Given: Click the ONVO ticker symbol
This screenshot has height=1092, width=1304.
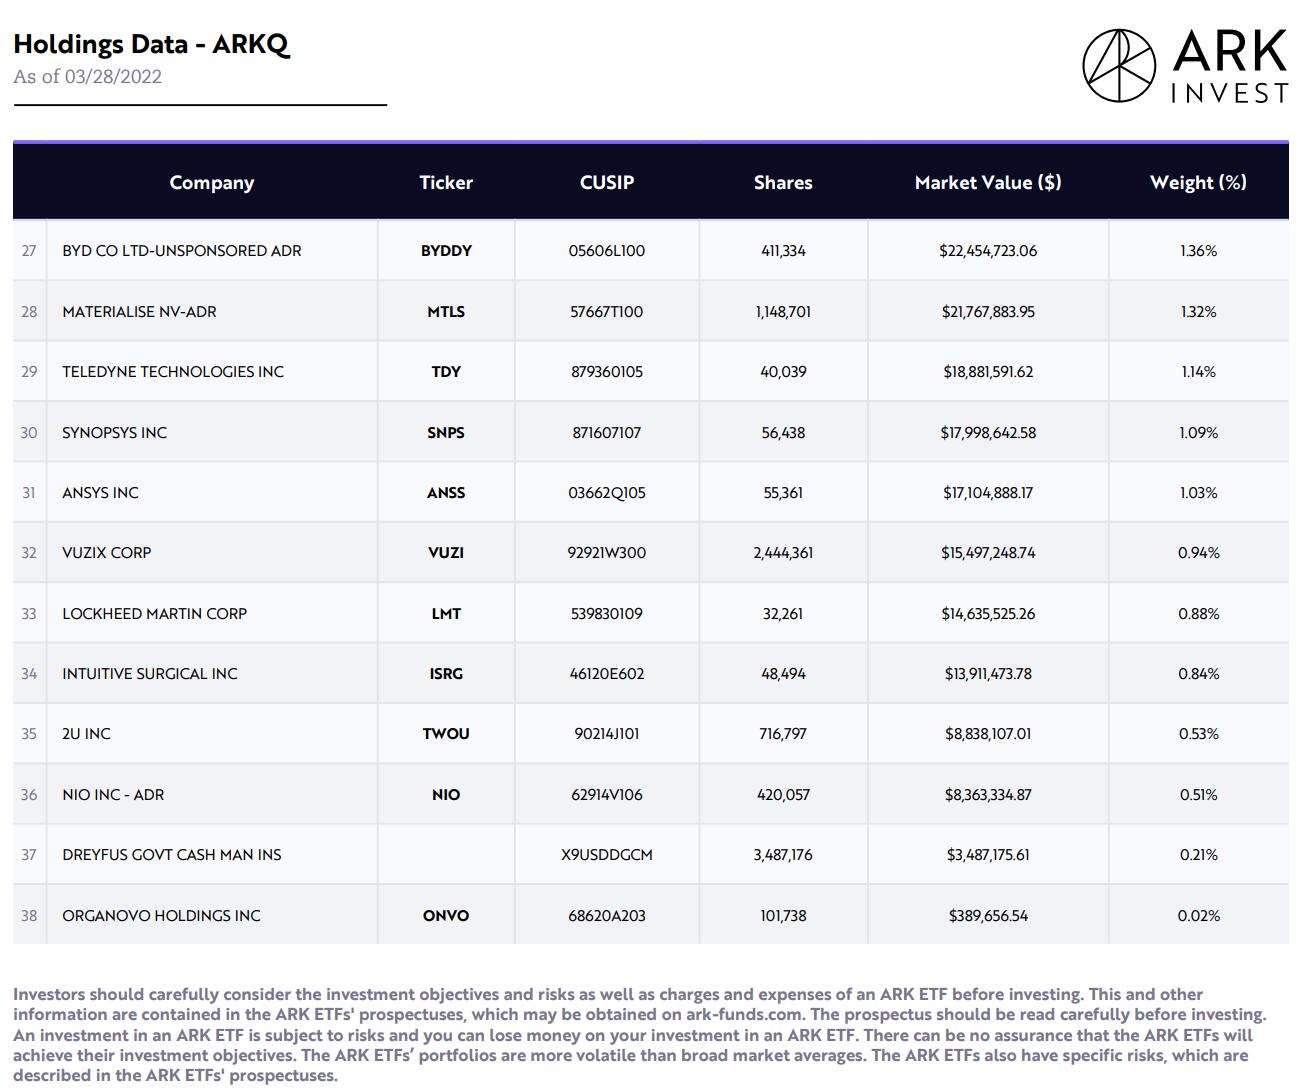Looking at the screenshot, I should tap(446, 916).
